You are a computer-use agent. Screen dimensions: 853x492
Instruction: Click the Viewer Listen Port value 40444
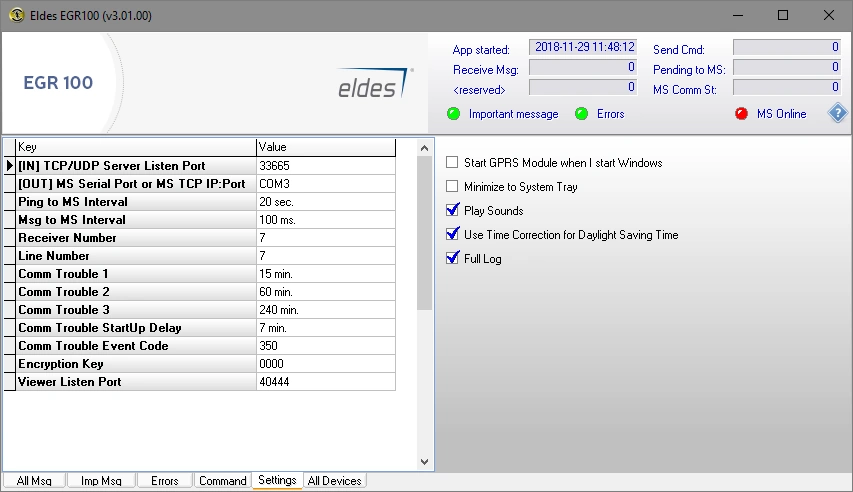pos(326,381)
